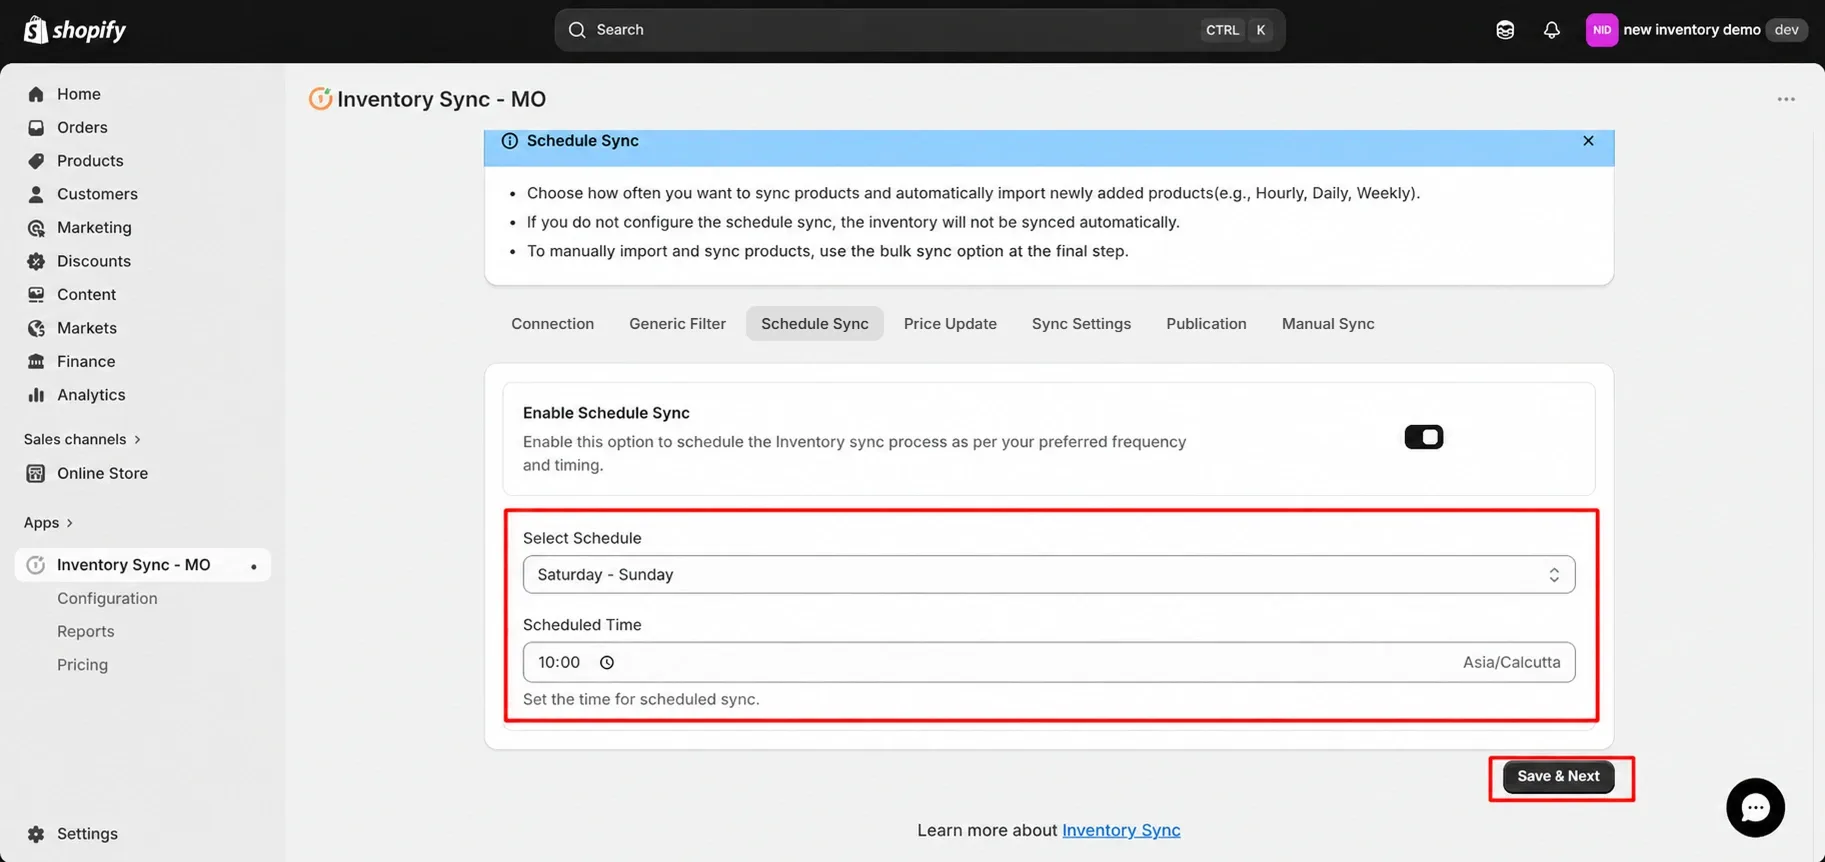Click the Settings gear icon
The width and height of the screenshot is (1825, 862).
pos(36,834)
